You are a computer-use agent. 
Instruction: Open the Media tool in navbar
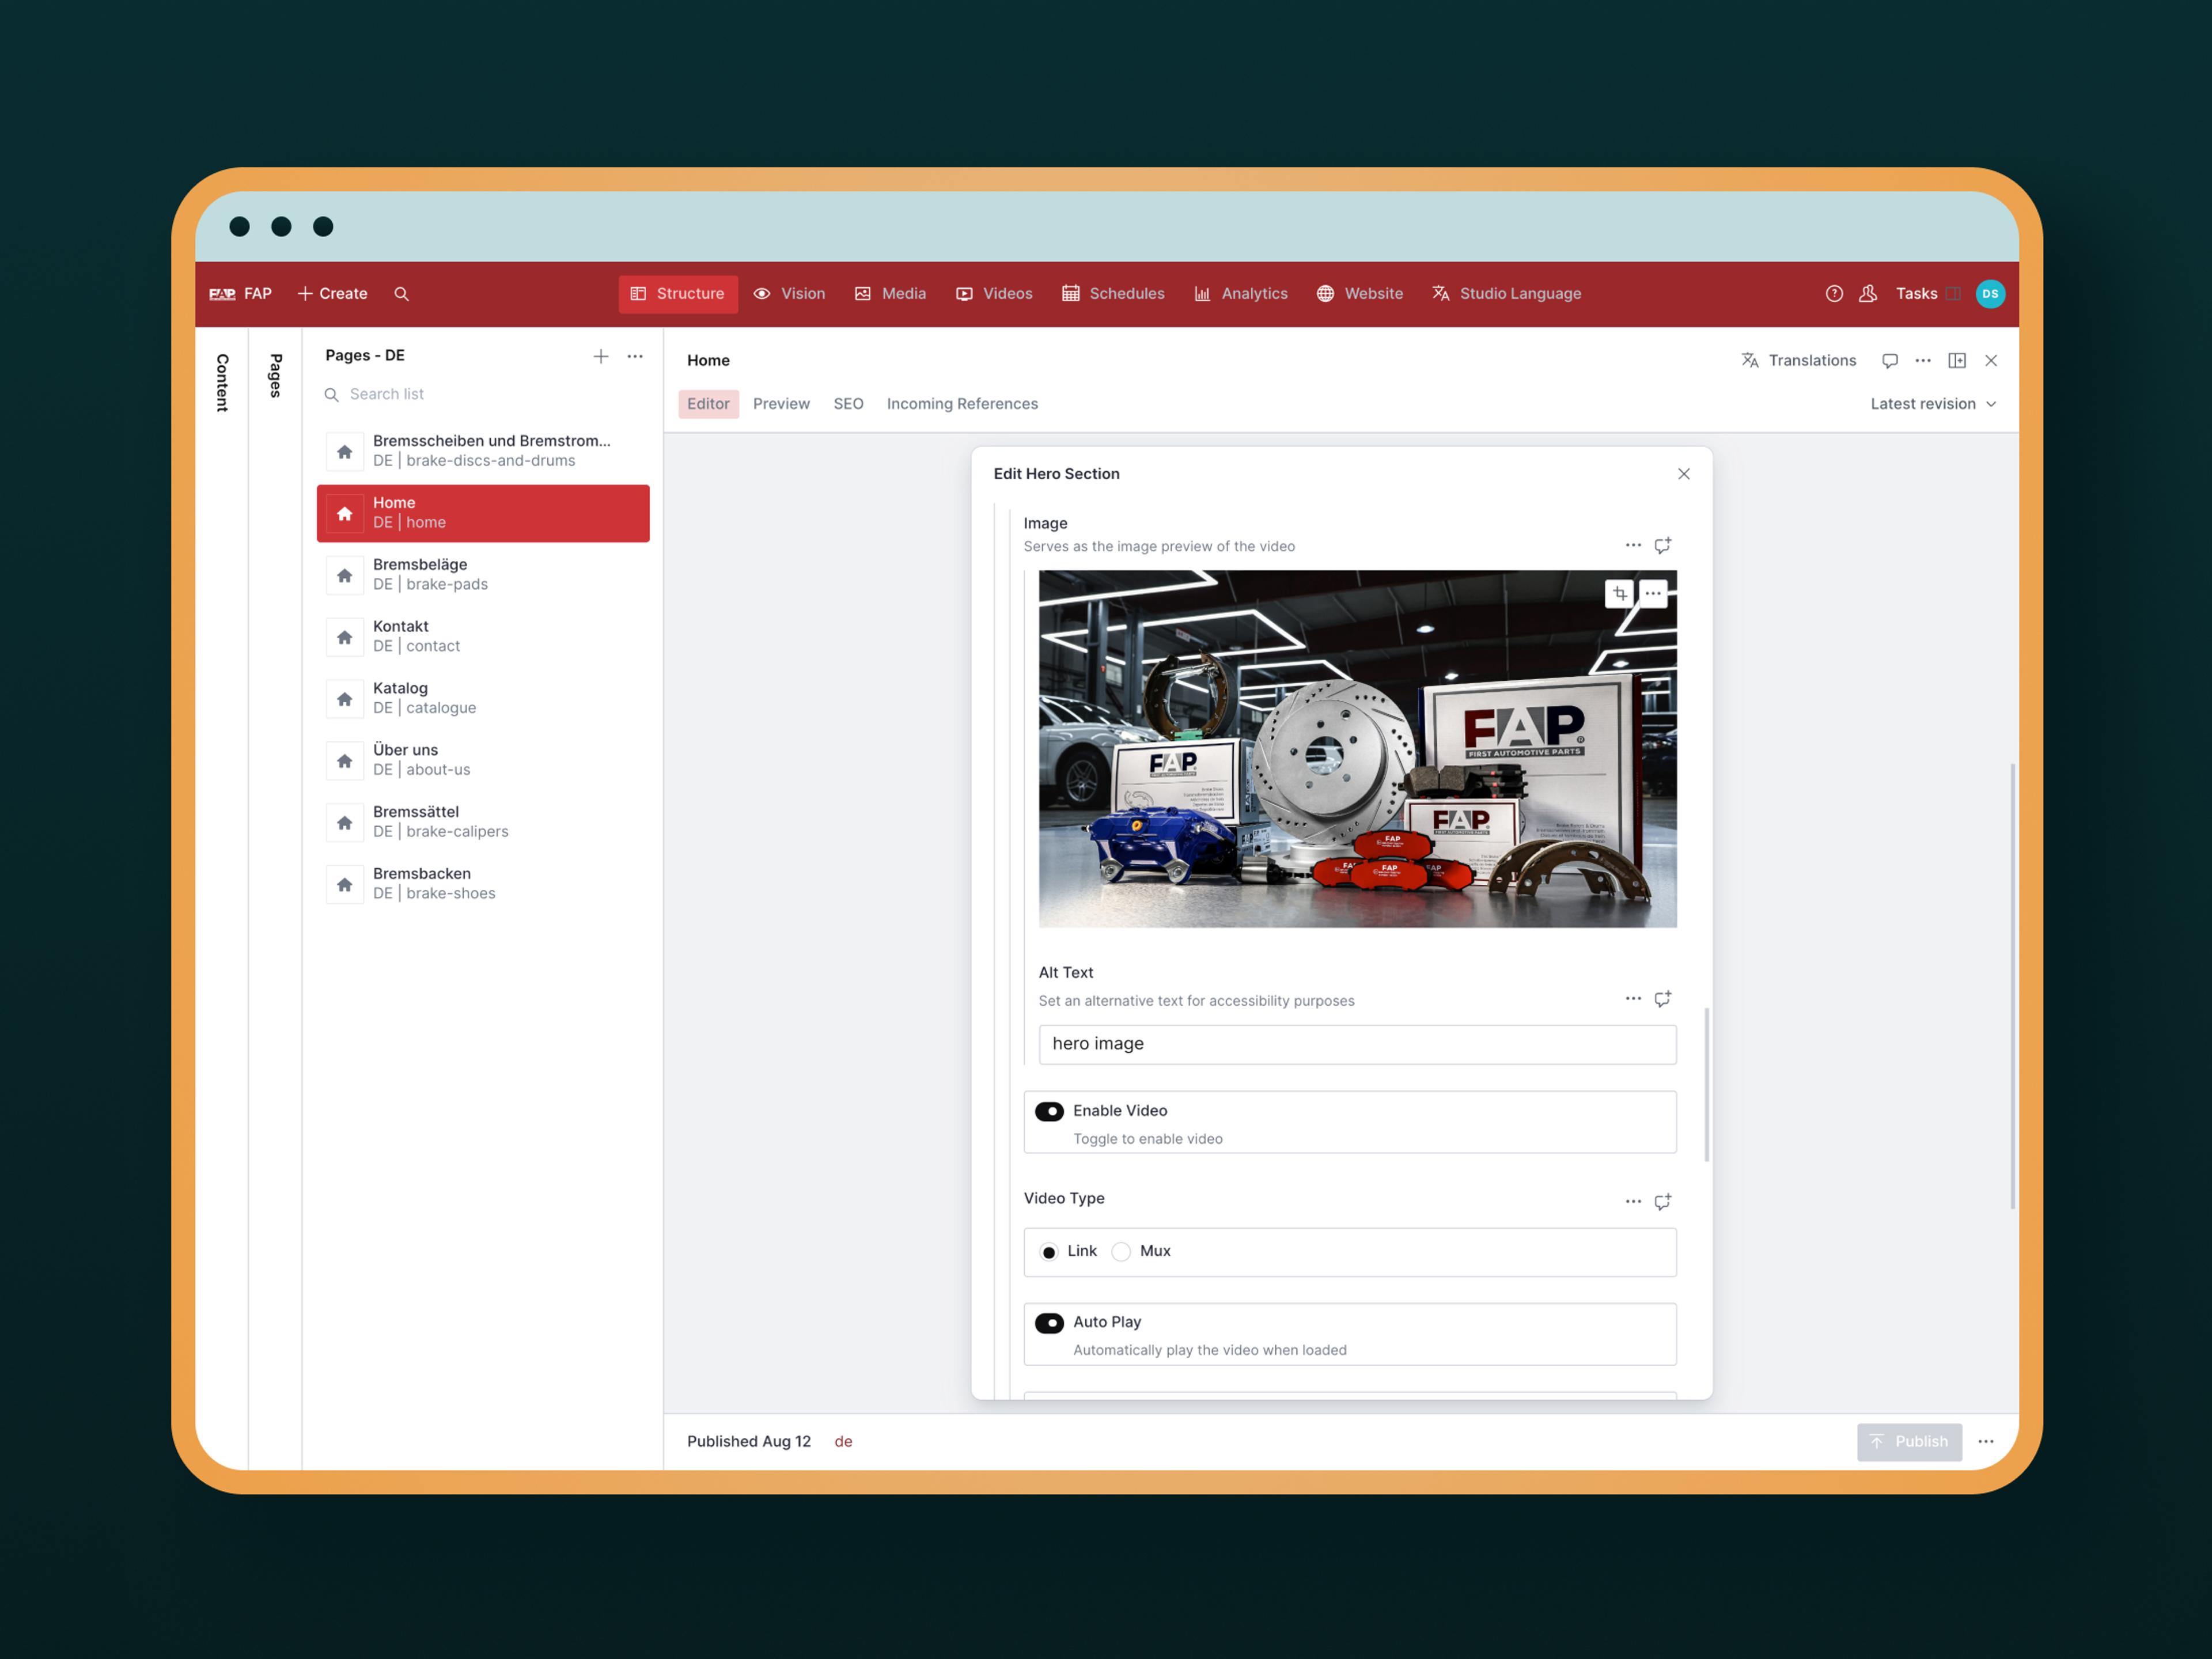coord(890,294)
